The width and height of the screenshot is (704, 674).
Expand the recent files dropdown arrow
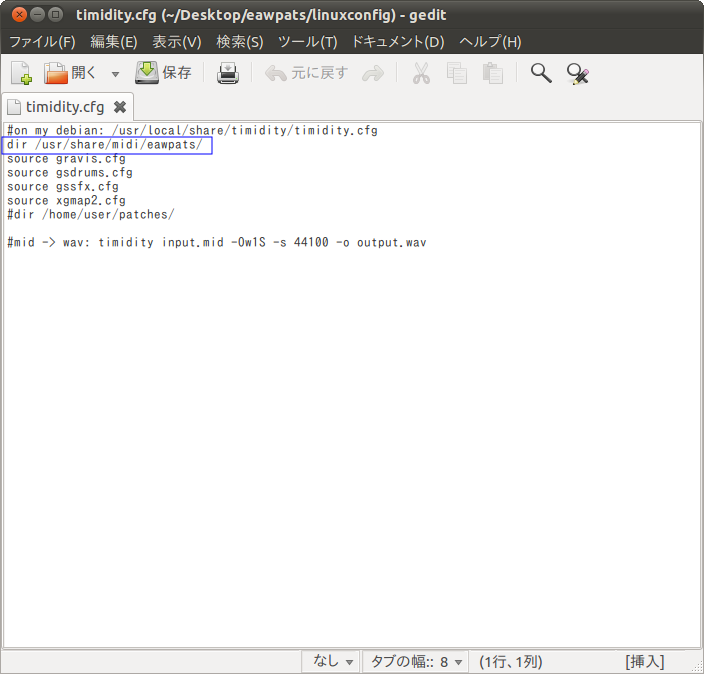pyautogui.click(x=115, y=74)
